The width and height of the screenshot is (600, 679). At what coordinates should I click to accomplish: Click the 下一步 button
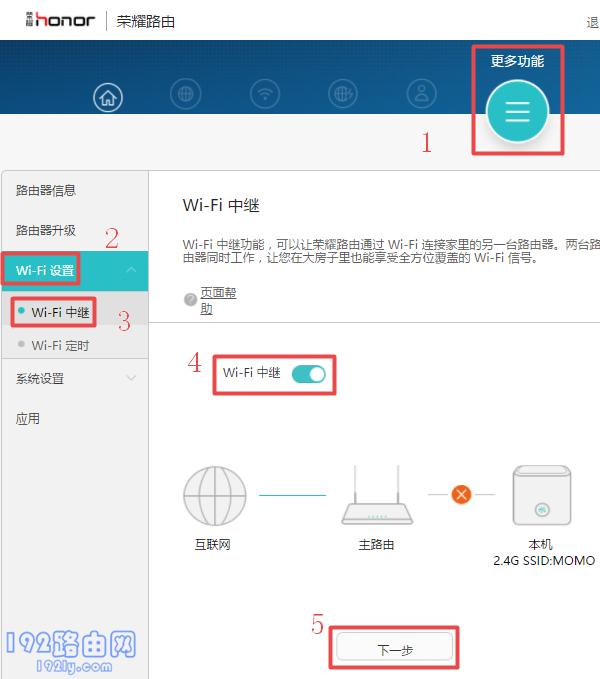coord(395,649)
